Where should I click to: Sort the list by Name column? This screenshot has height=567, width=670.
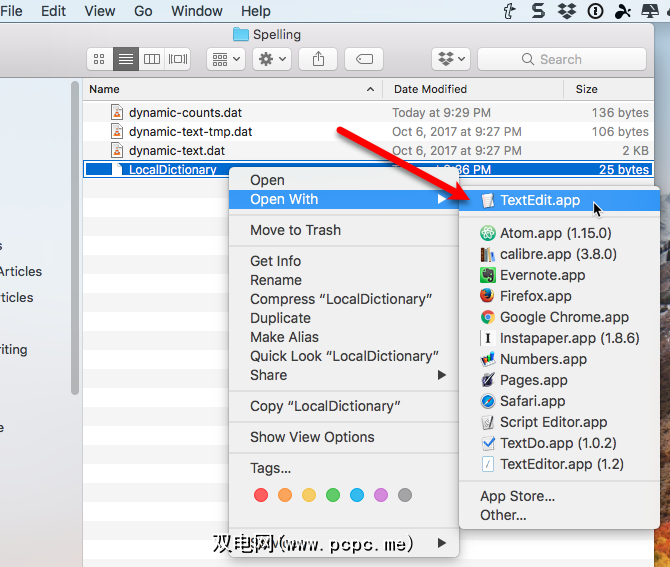pos(232,89)
